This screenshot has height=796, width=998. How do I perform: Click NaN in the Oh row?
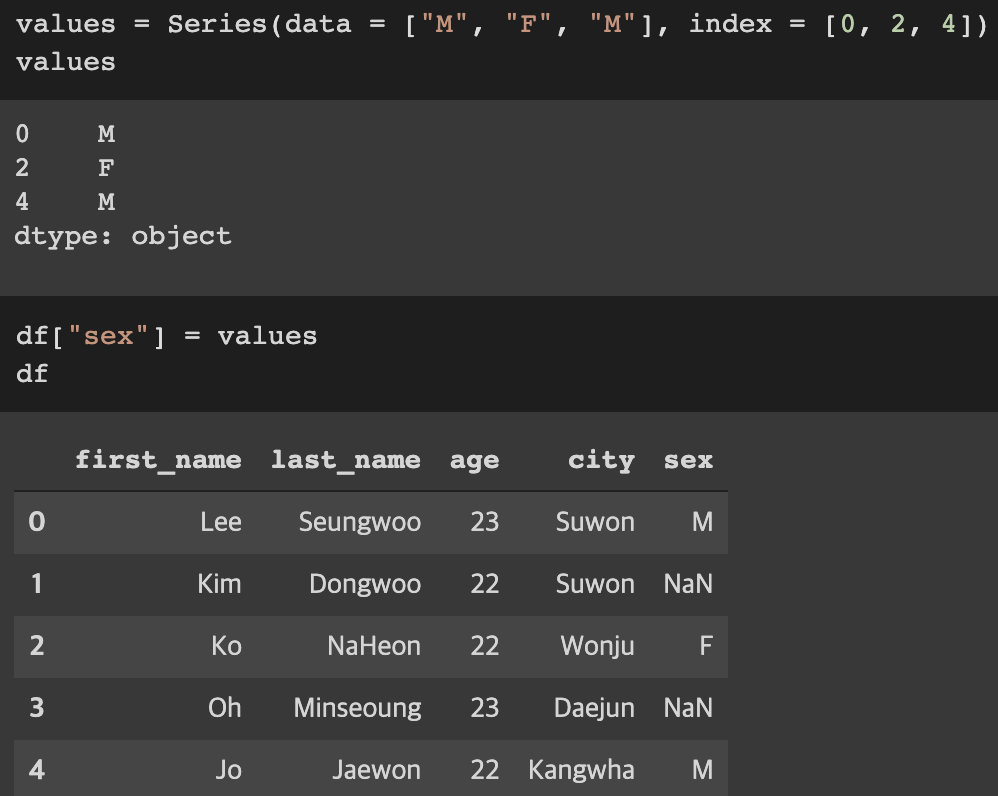tap(688, 708)
